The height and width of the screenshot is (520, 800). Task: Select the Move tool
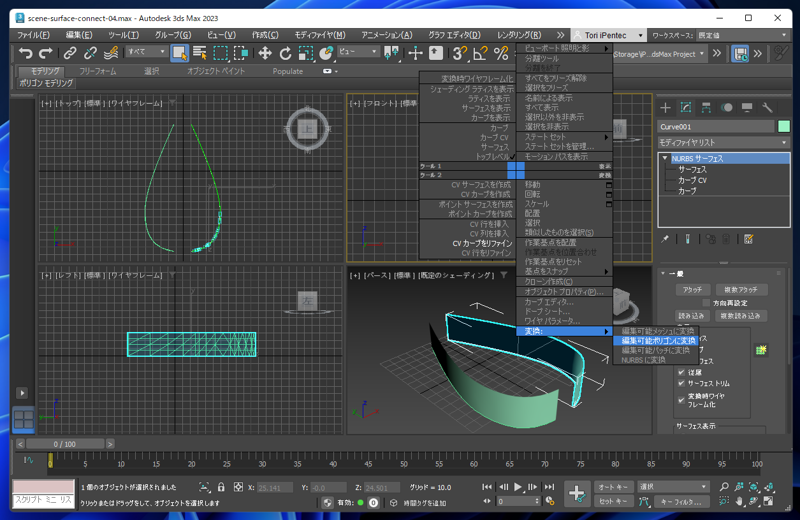(x=265, y=53)
